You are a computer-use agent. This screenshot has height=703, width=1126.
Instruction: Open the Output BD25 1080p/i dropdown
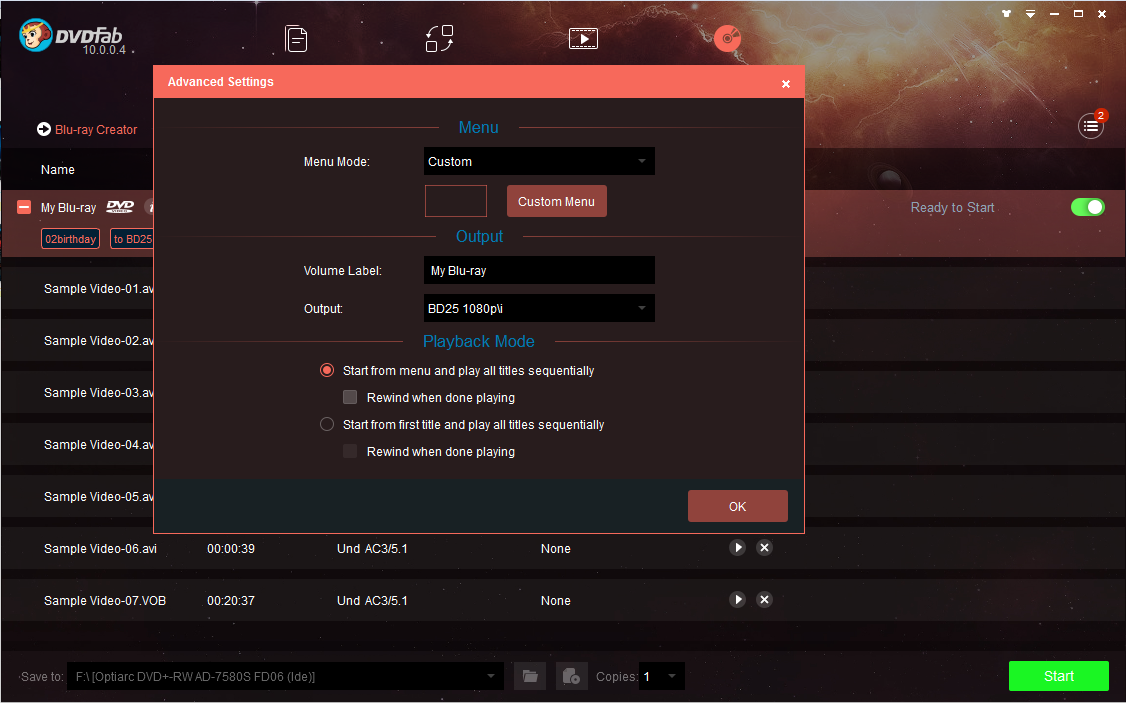[x=539, y=309]
